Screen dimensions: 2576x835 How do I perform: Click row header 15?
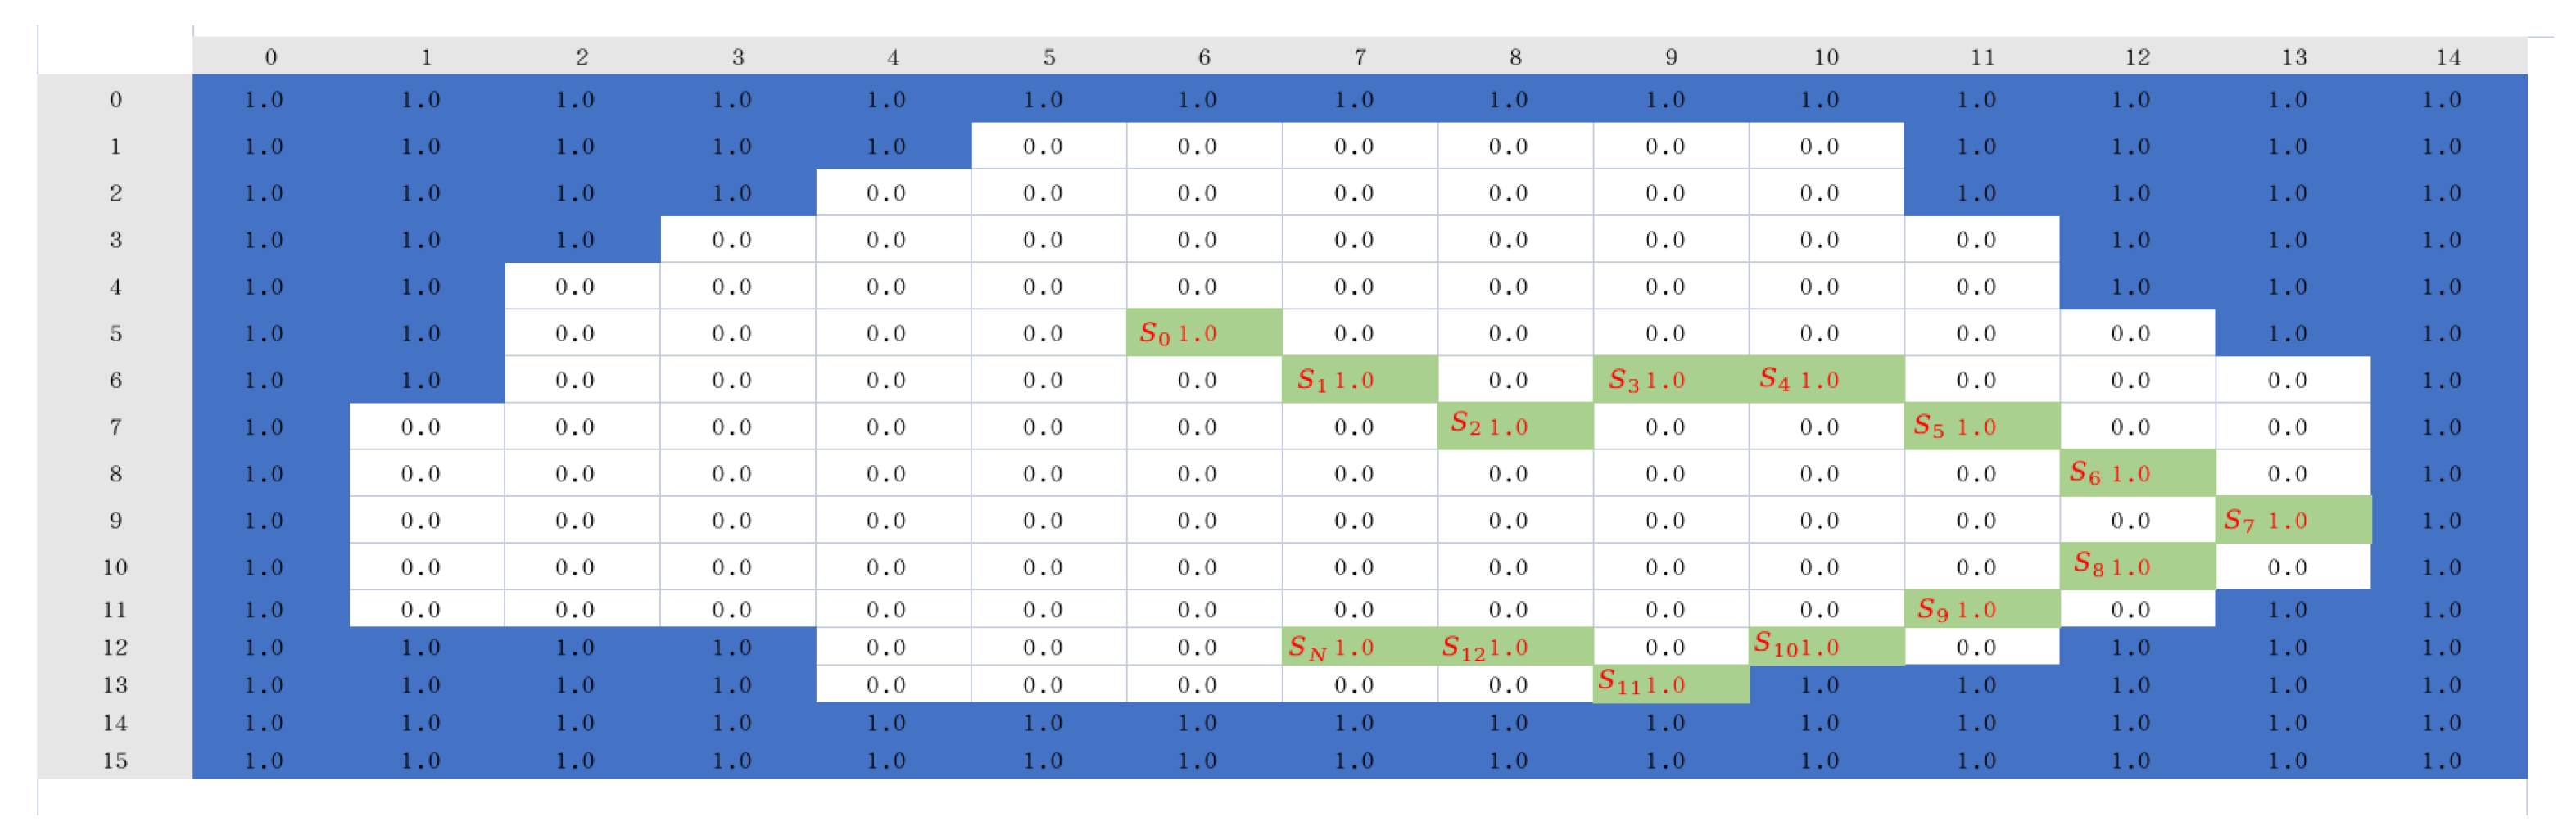tap(115, 760)
